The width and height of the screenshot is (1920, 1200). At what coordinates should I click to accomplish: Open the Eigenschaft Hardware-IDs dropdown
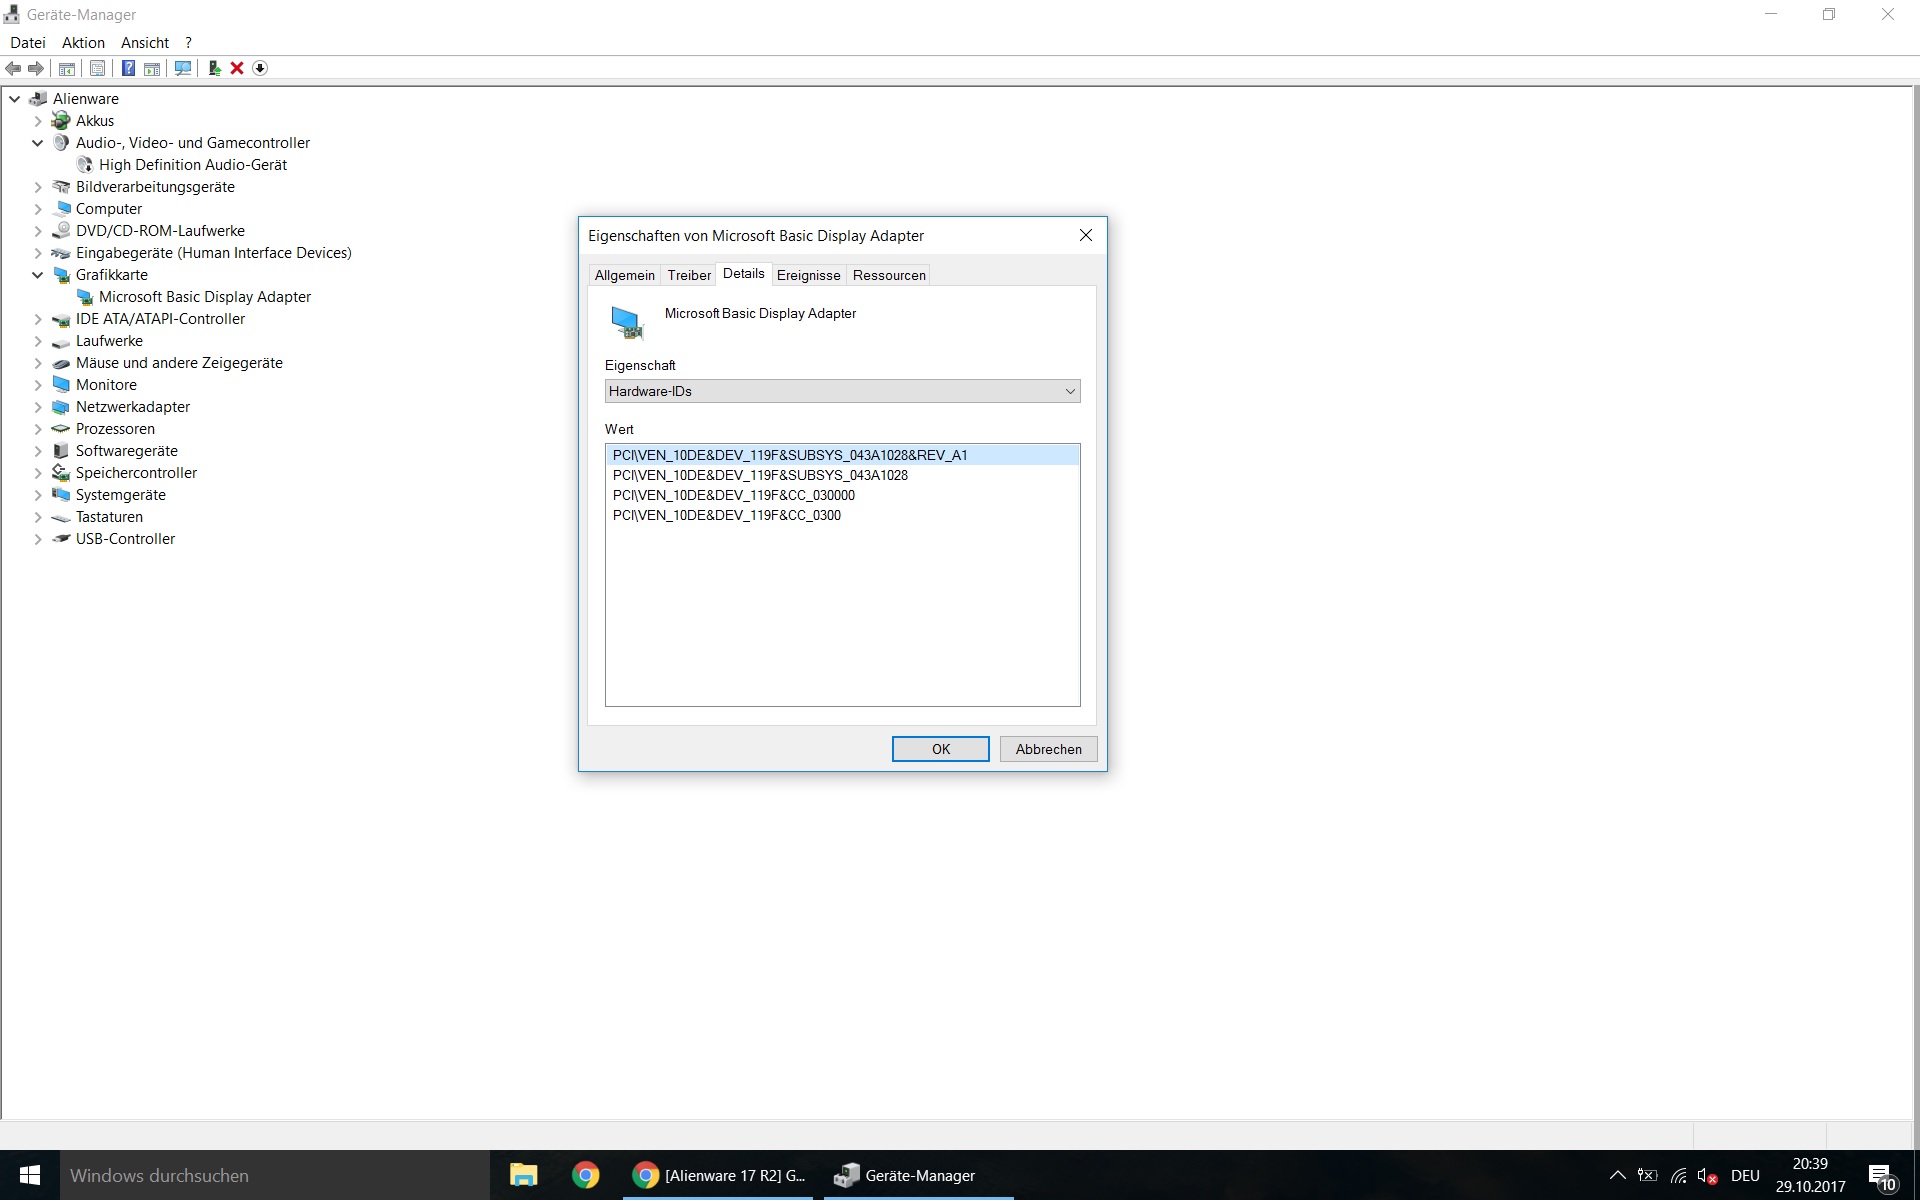pyautogui.click(x=842, y=391)
